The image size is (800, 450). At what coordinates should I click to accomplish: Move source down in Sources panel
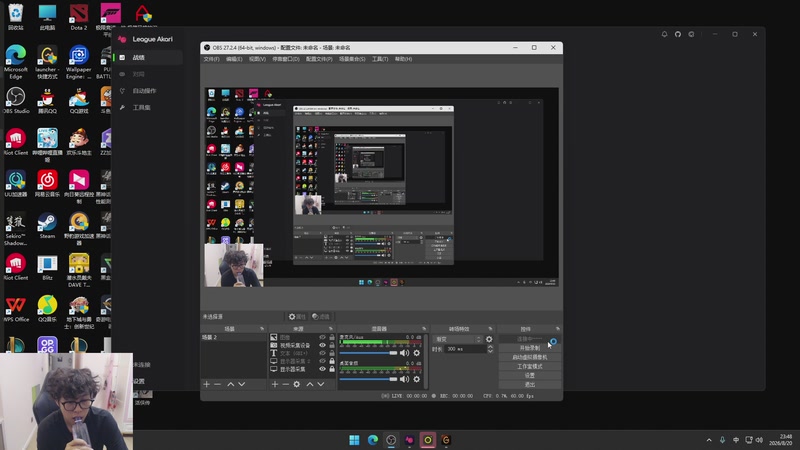pos(321,384)
